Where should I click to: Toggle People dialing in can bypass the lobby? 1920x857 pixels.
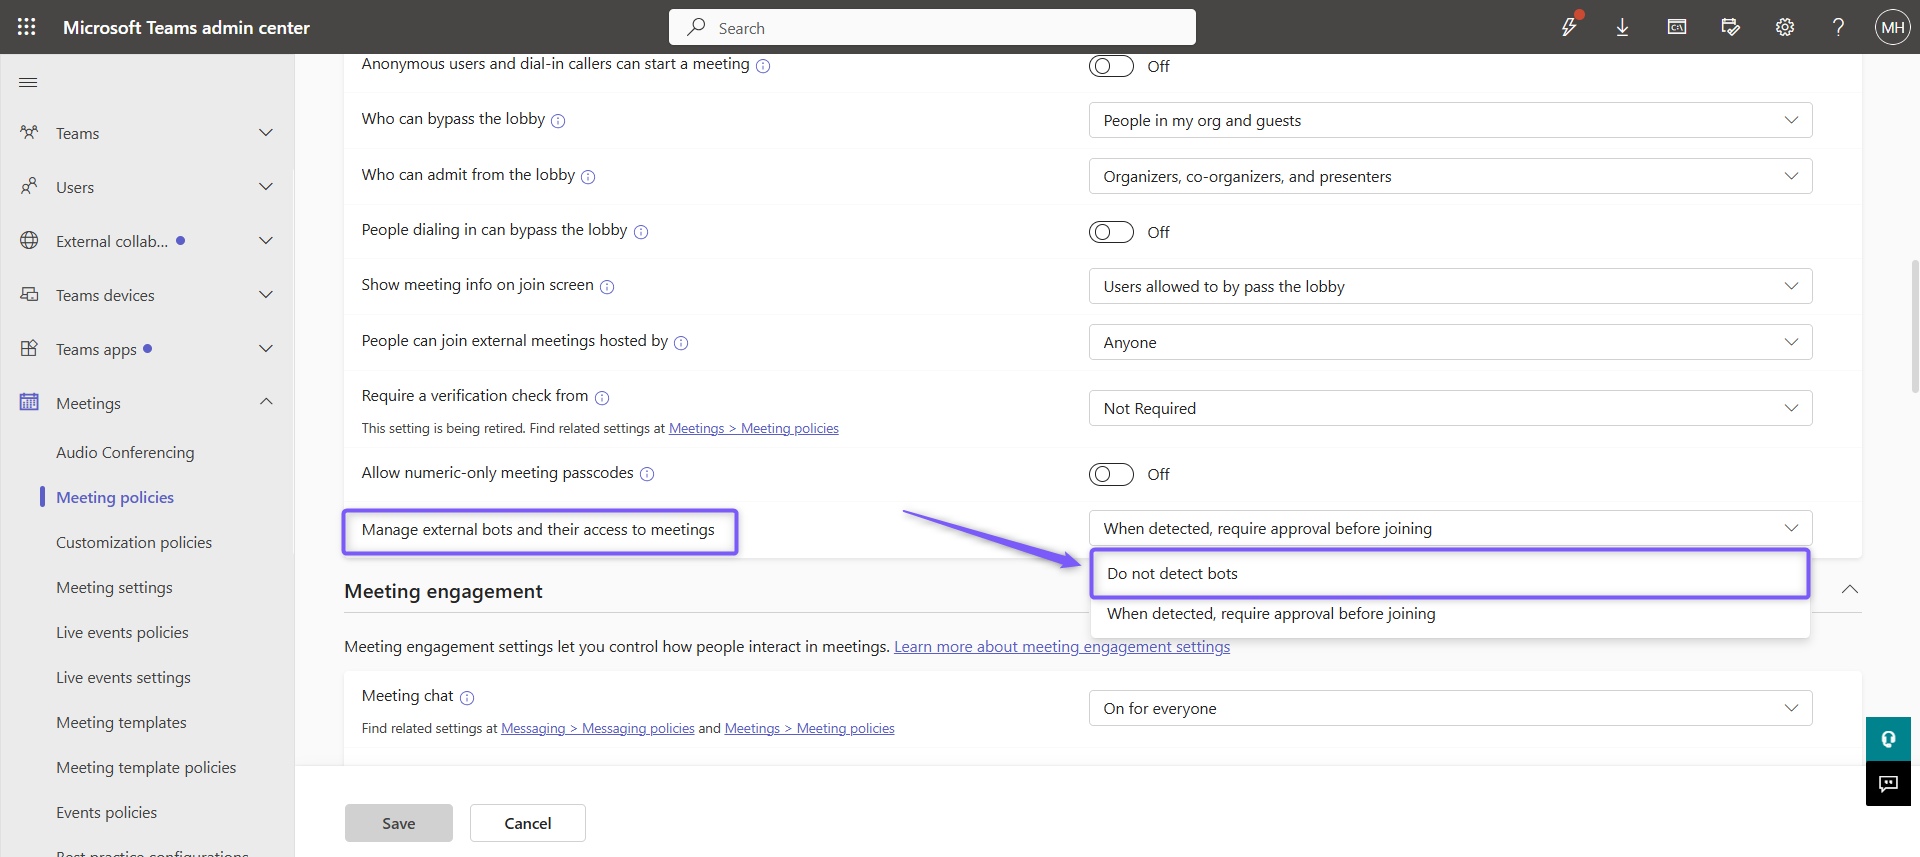click(x=1111, y=232)
